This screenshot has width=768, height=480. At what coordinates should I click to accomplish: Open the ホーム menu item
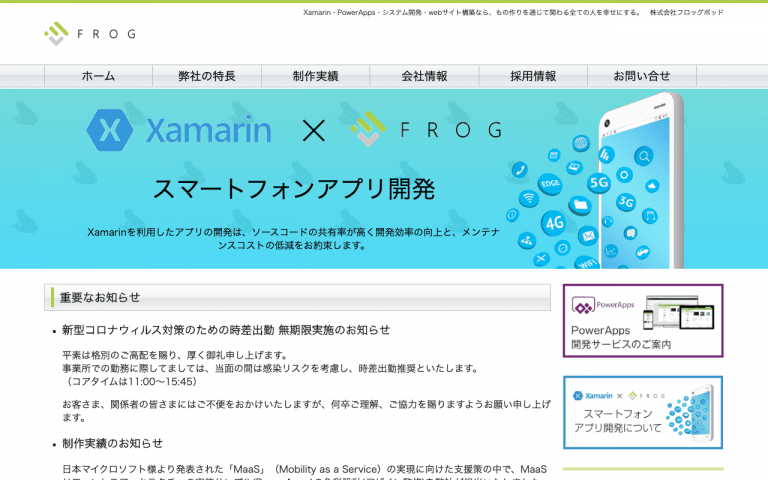[x=98, y=76]
